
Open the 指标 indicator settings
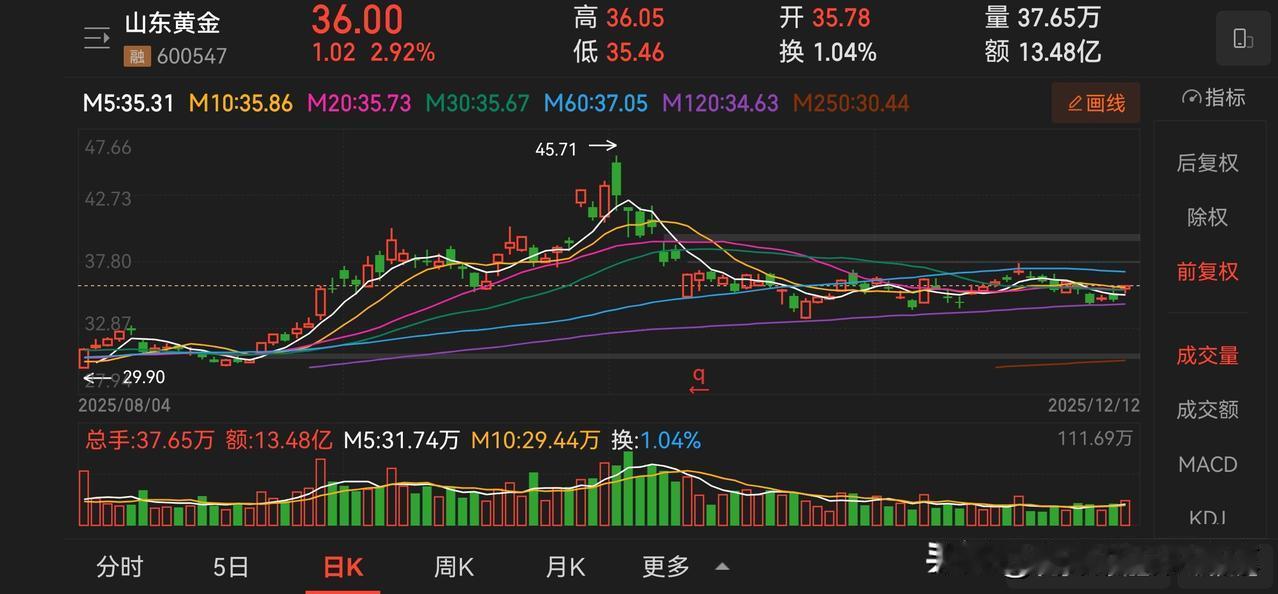pos(1213,97)
